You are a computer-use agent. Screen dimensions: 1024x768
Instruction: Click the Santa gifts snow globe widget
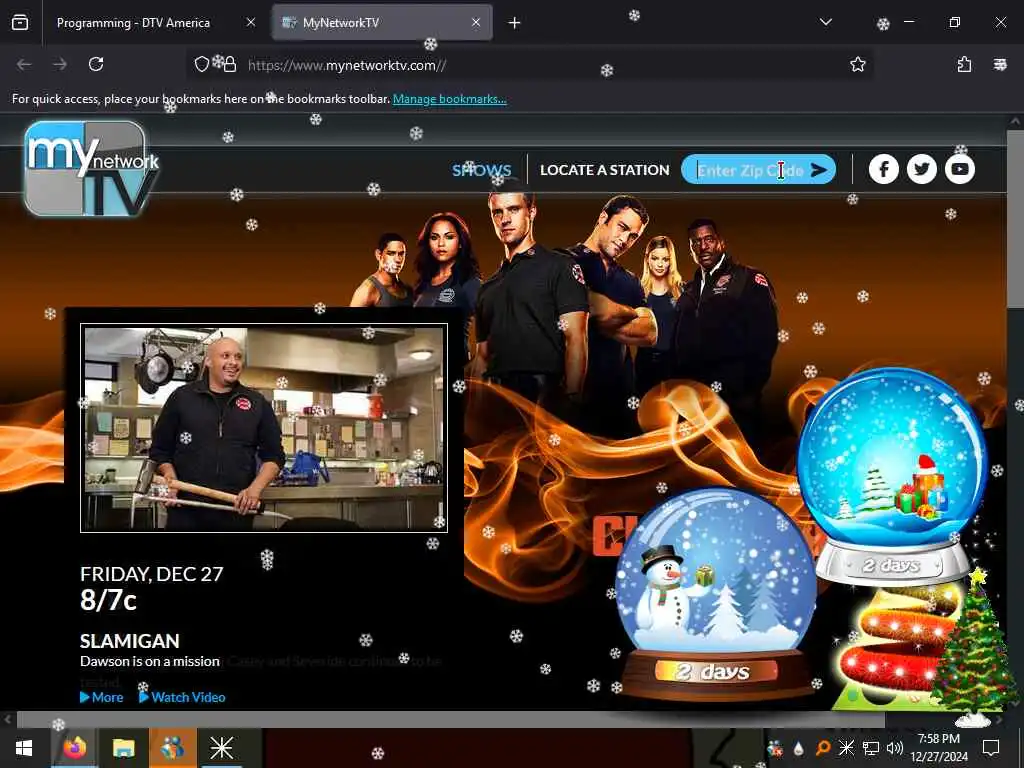892,473
